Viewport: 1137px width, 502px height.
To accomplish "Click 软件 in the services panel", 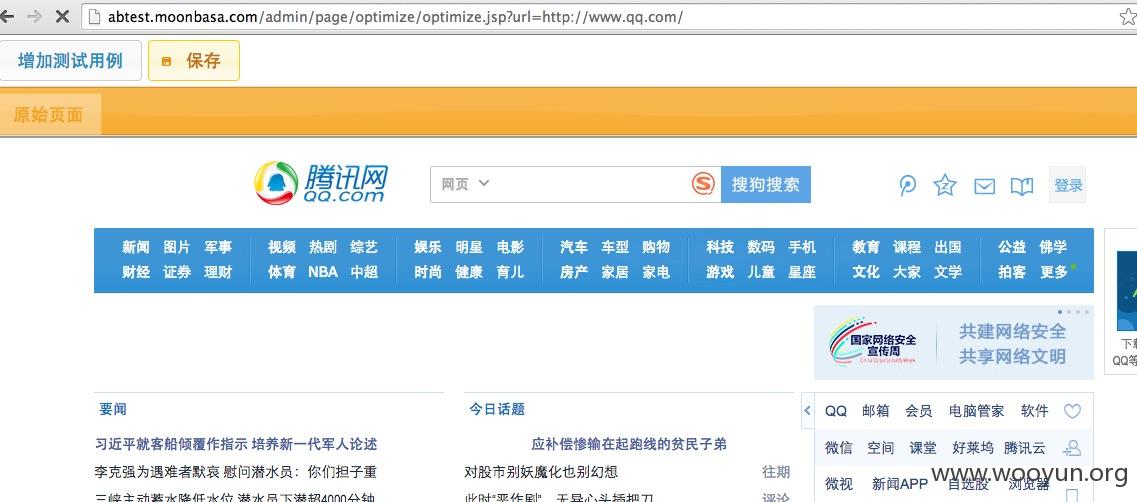I will 1034,411.
